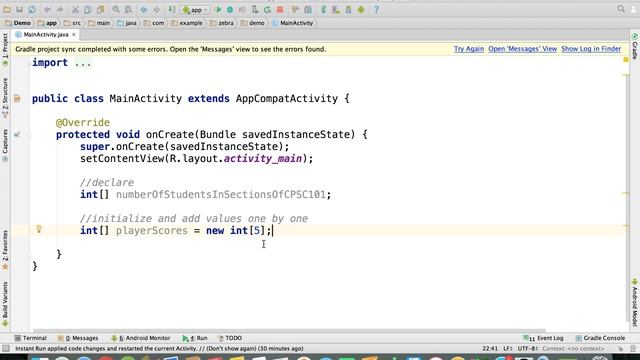The image size is (640, 360).
Task: Open the Event Log
Action: pos(543,338)
